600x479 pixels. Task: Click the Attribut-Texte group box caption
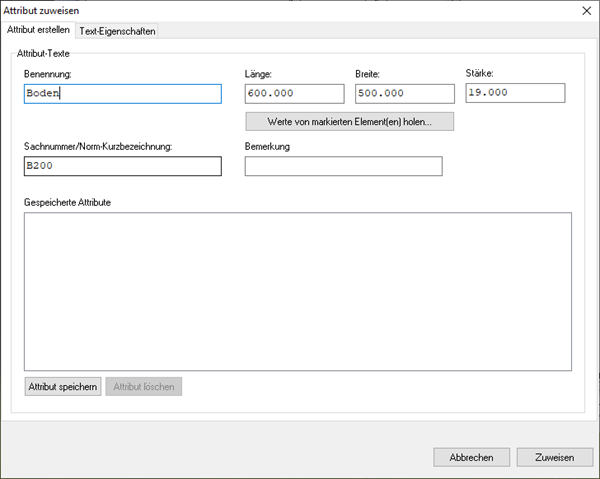point(43,51)
